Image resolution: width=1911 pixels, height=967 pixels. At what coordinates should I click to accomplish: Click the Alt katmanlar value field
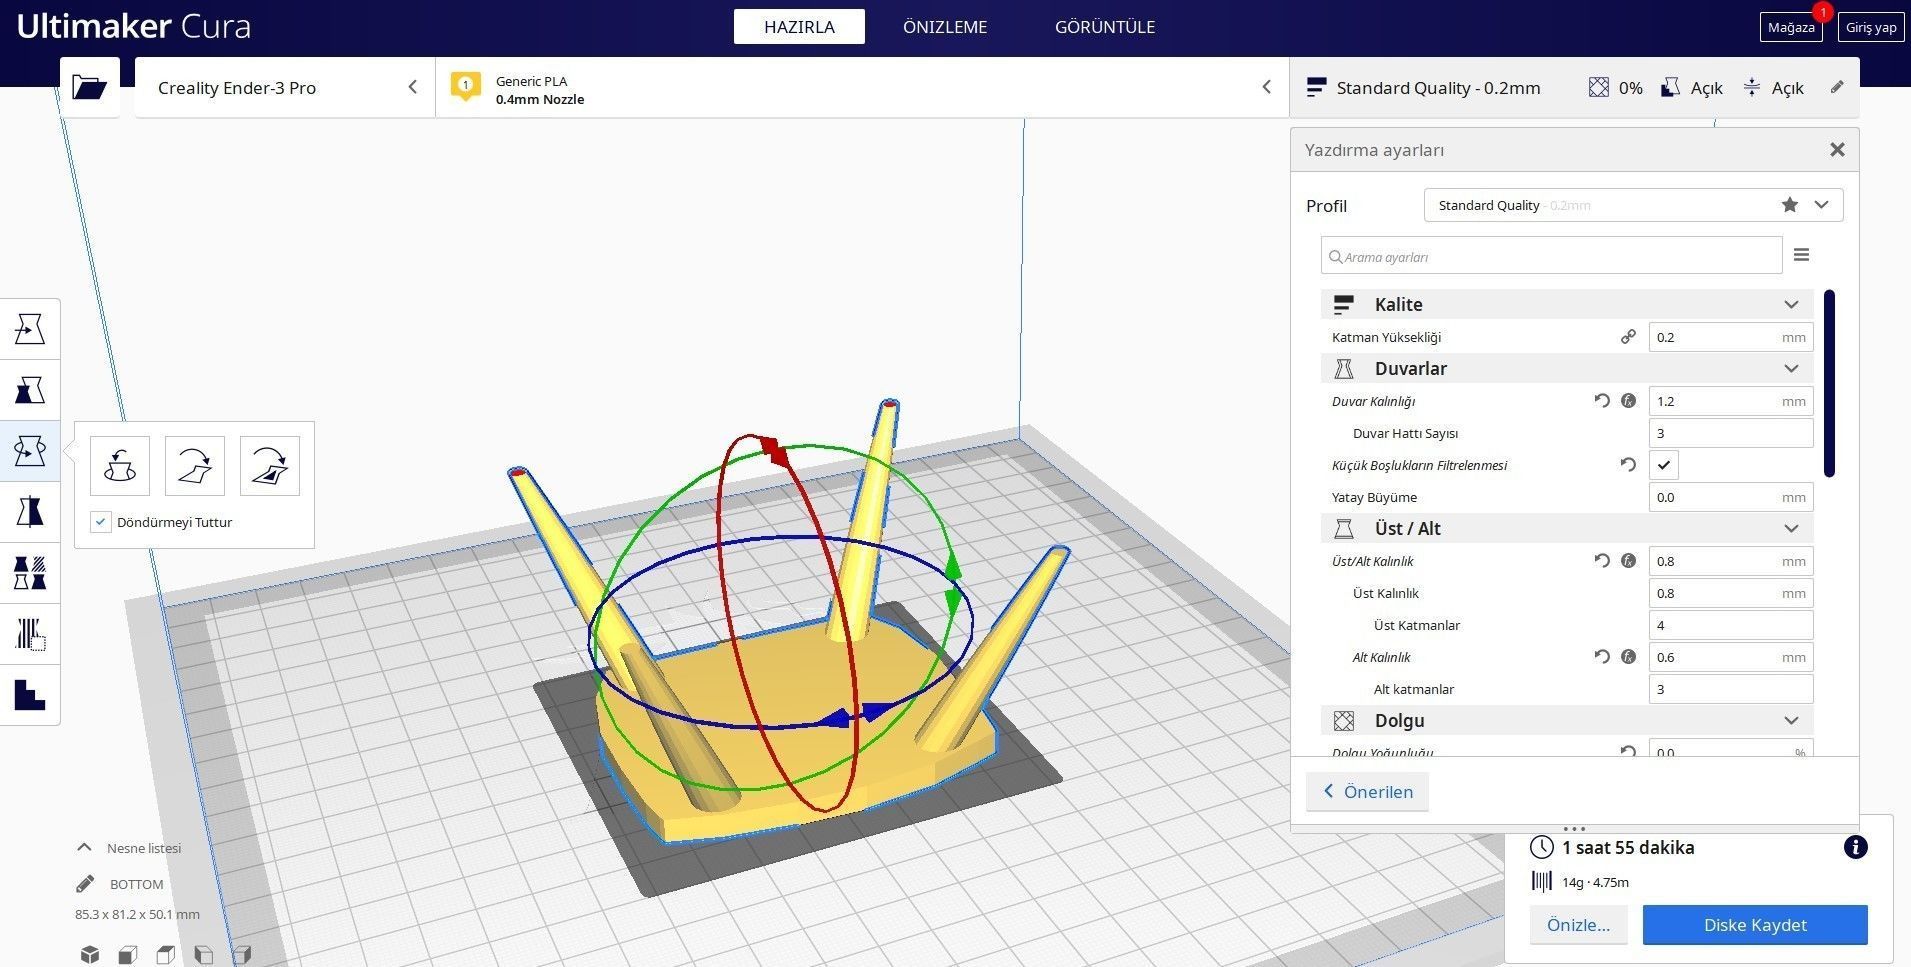tap(1730, 689)
